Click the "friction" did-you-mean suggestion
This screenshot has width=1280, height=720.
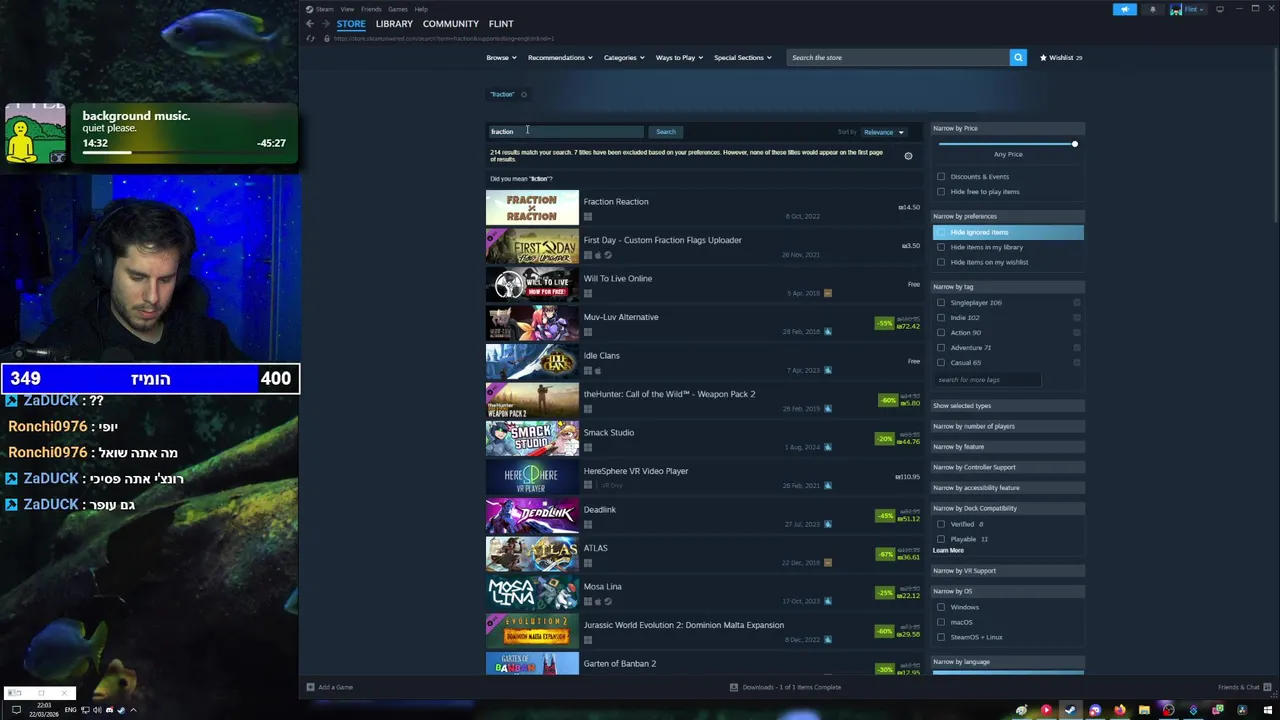coord(540,179)
